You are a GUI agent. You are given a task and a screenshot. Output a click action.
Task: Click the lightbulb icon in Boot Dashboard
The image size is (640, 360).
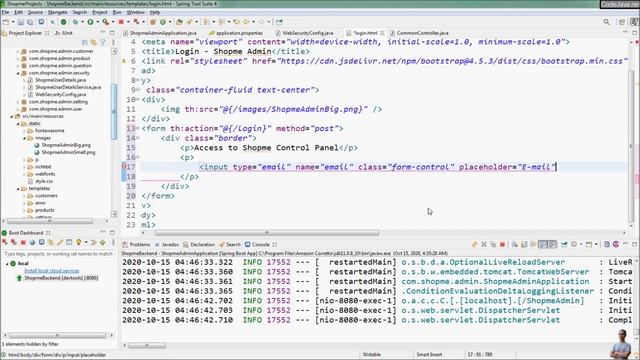78,242
